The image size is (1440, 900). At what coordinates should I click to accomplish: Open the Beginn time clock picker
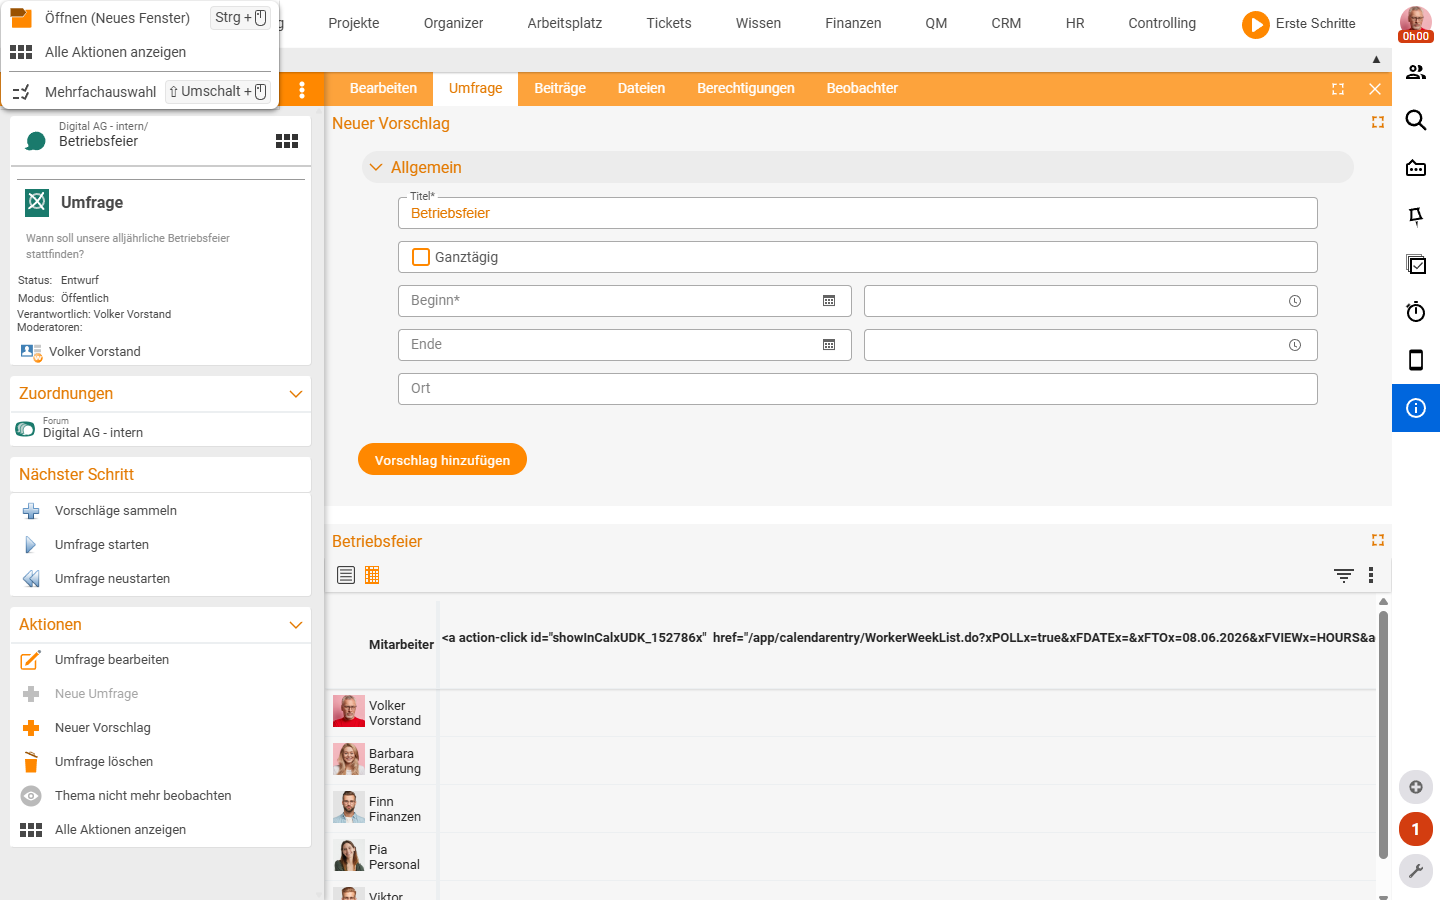pos(1295,301)
